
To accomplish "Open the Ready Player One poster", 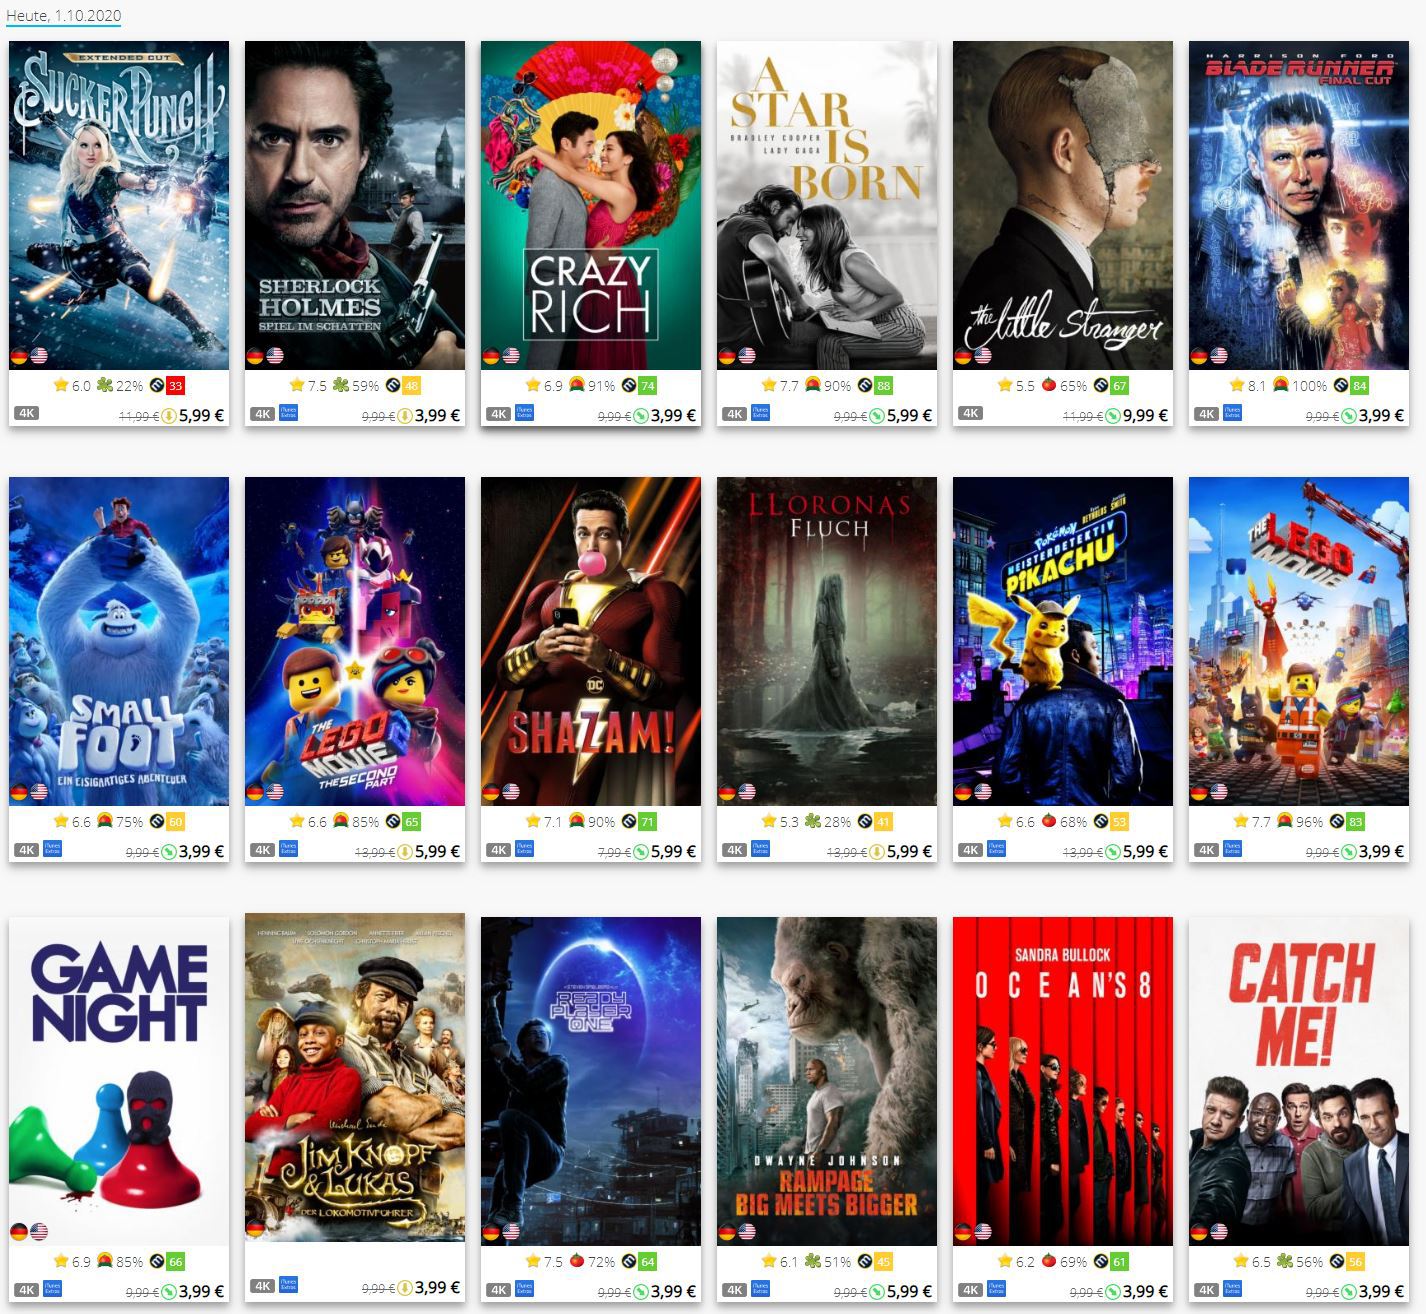I will (591, 1079).
